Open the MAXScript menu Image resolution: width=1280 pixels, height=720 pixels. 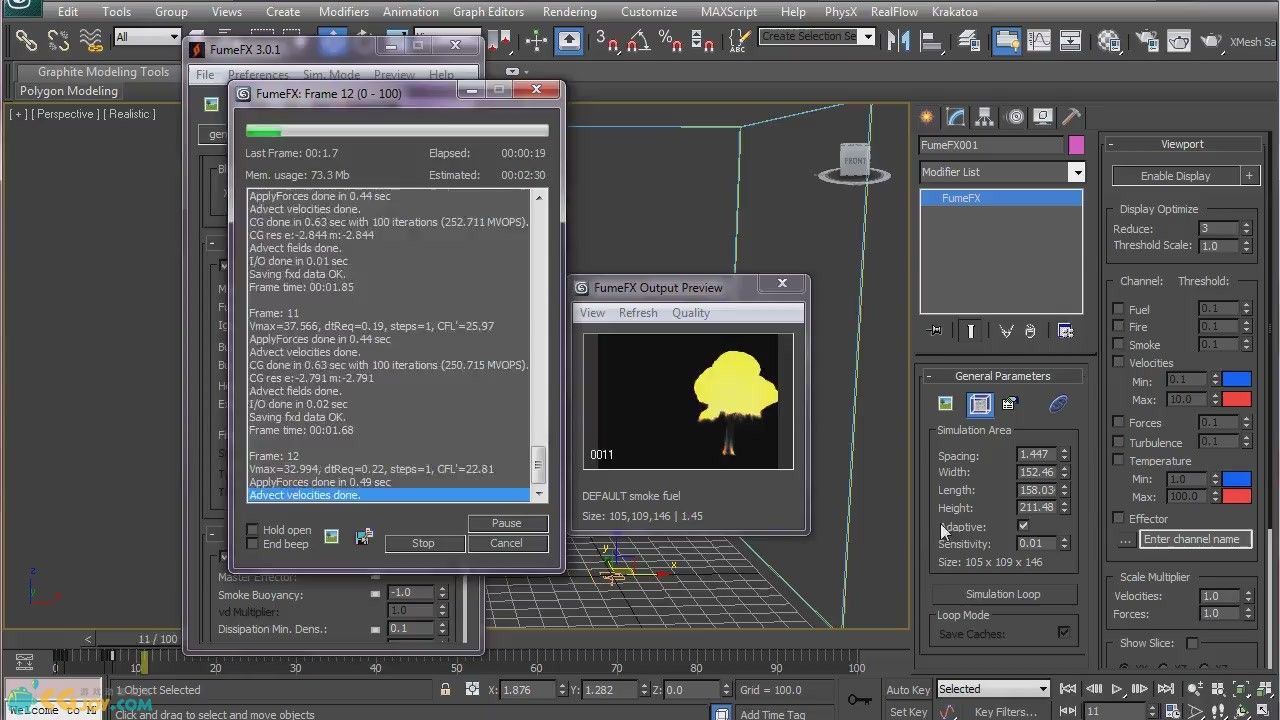[x=729, y=12]
